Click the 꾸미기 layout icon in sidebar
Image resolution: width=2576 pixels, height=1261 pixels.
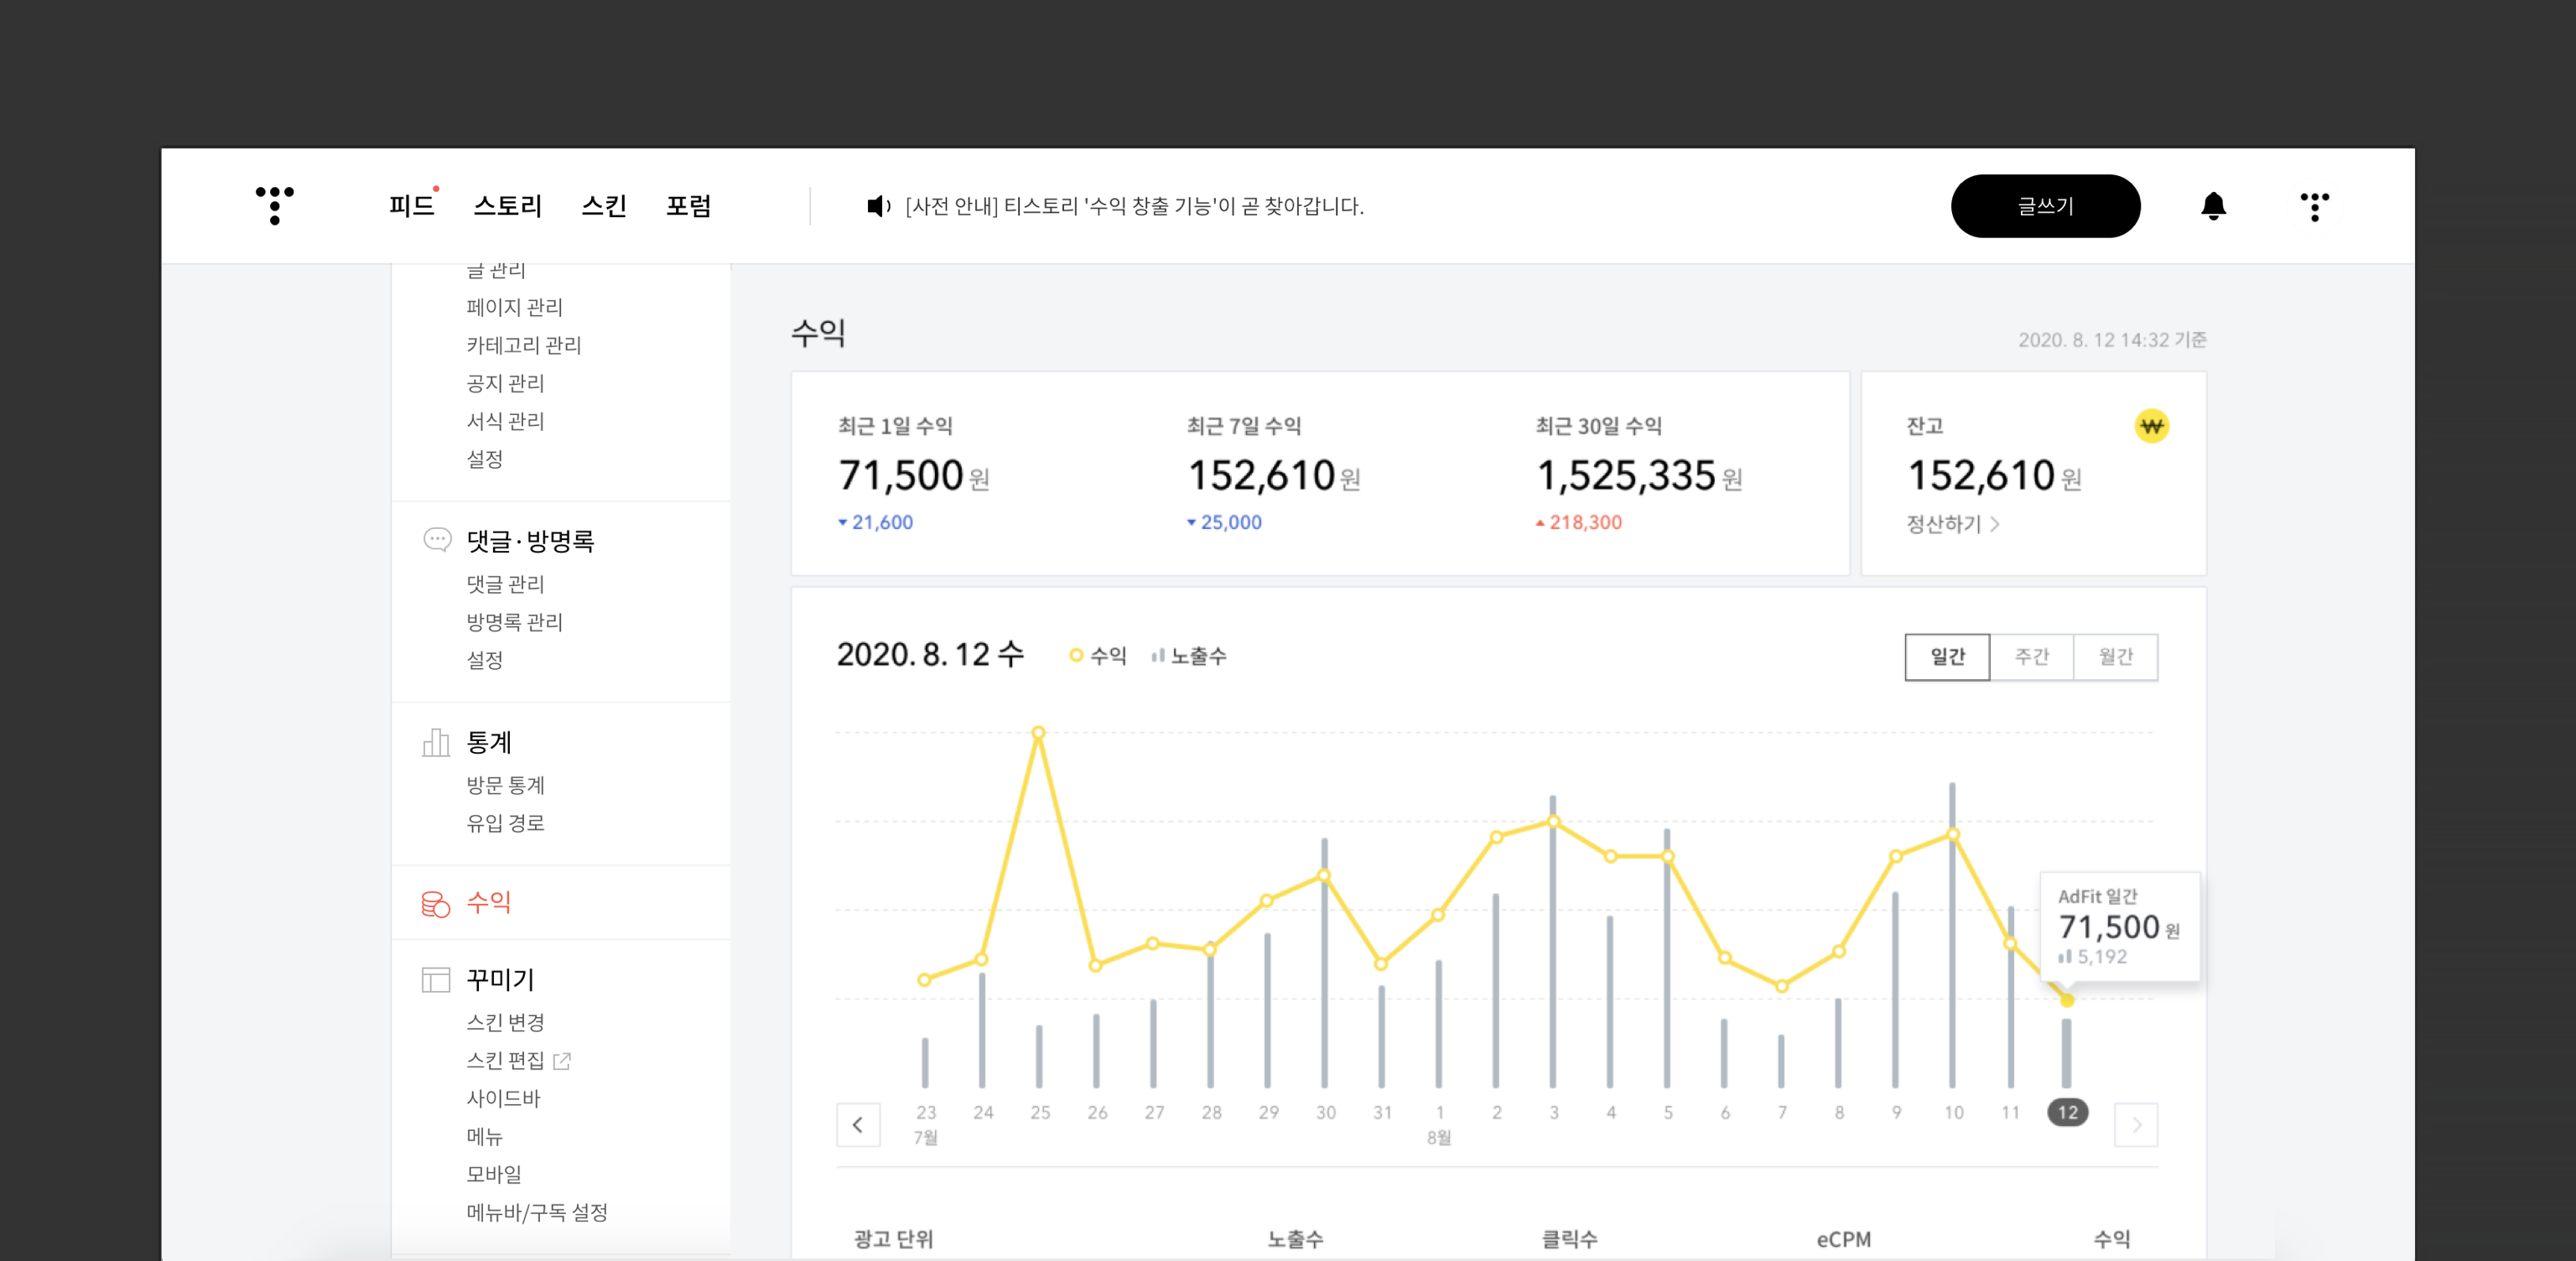(436, 979)
